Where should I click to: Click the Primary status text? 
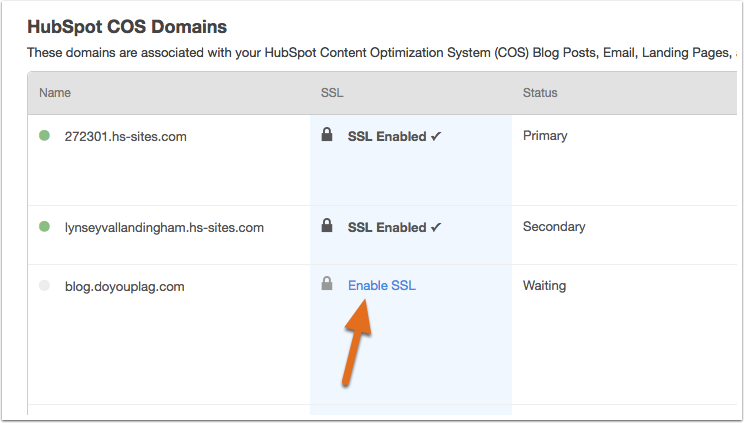tap(545, 136)
